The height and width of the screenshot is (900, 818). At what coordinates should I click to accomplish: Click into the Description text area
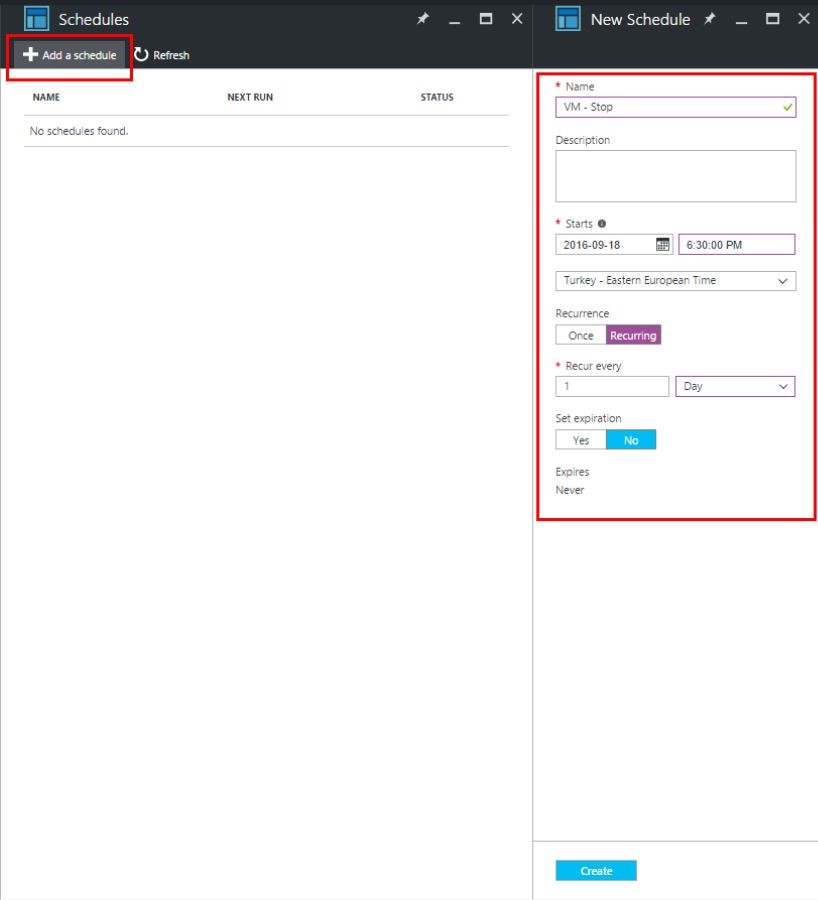point(676,176)
